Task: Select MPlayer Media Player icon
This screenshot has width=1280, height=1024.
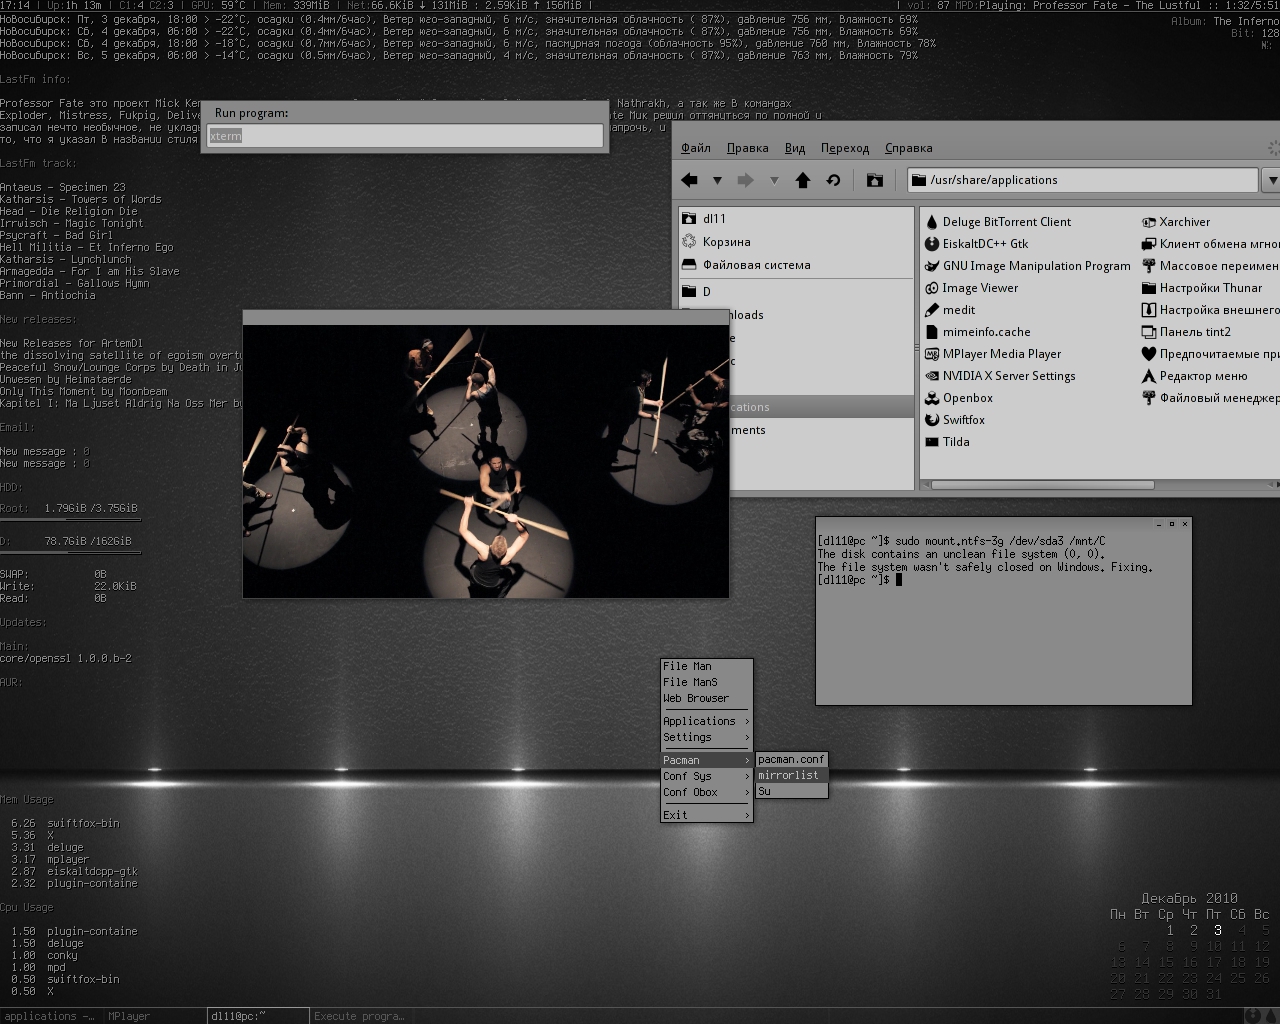Action: pyautogui.click(x=932, y=354)
